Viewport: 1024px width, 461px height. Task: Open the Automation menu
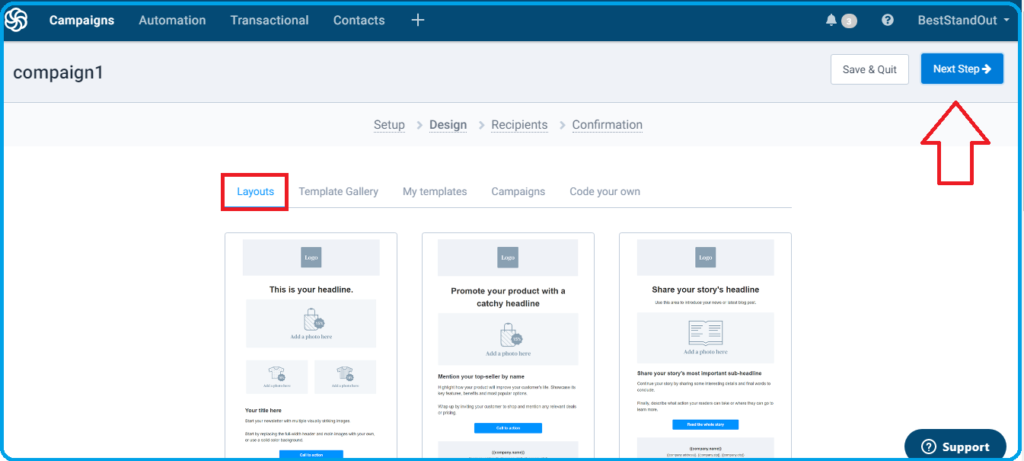[x=172, y=20]
